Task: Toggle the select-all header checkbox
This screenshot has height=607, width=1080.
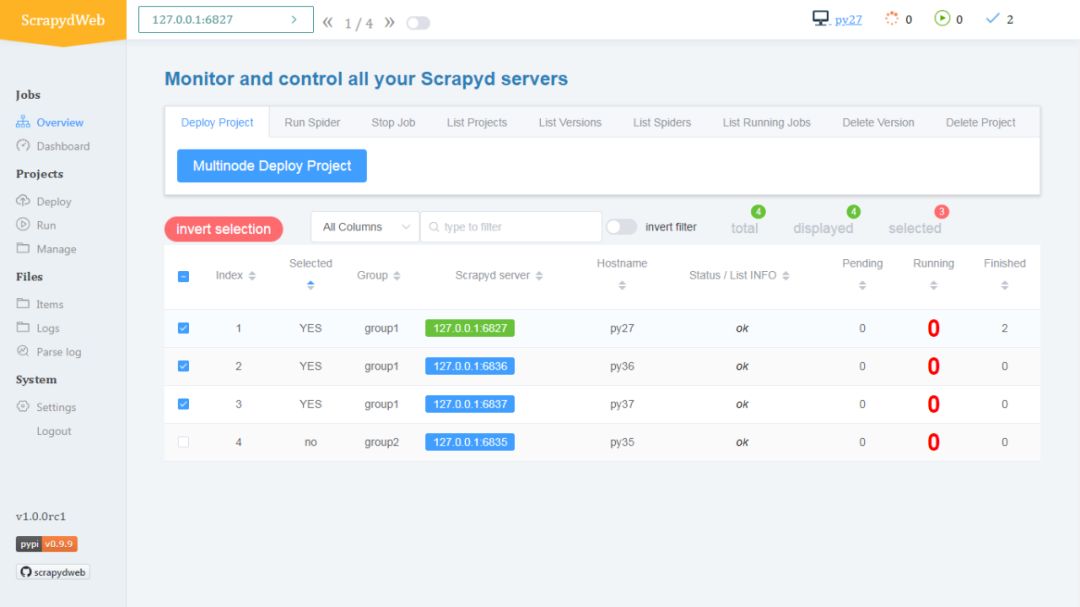Action: [183, 276]
